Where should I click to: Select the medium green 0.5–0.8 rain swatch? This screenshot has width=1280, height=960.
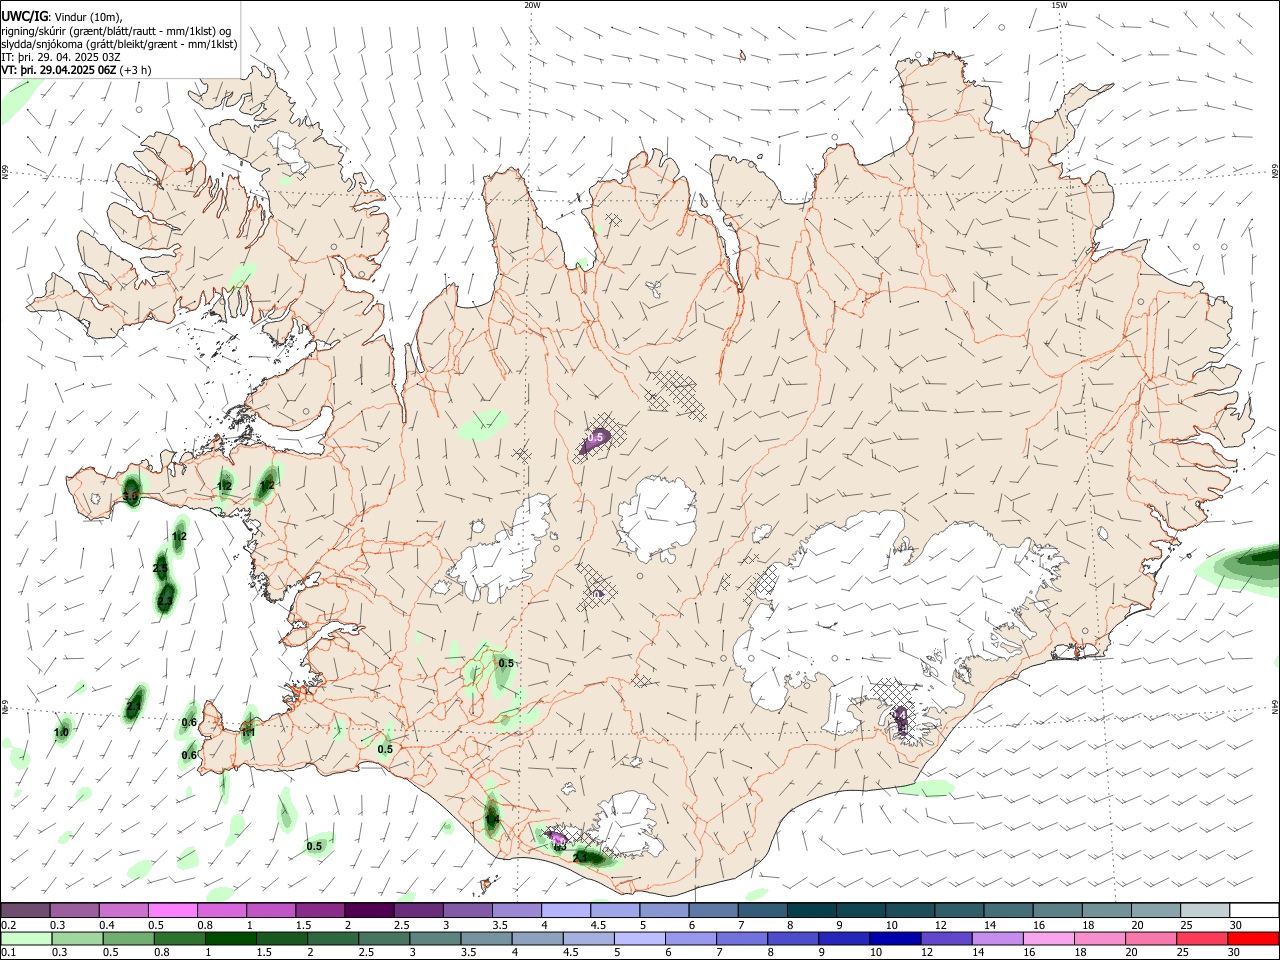click(x=128, y=938)
